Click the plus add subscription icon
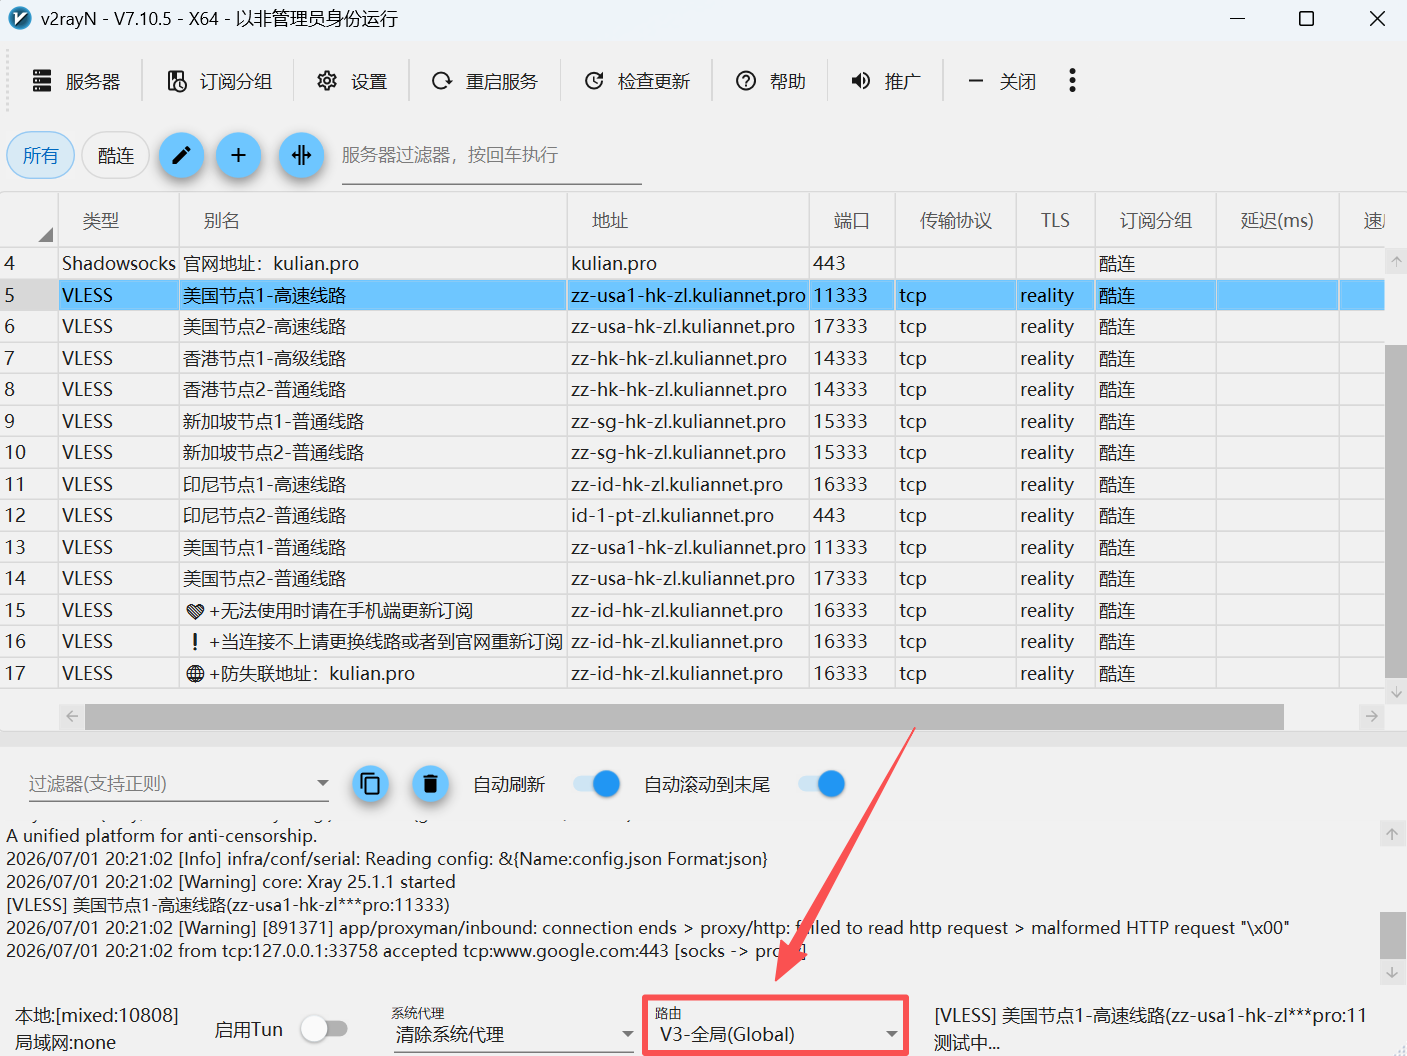 tap(238, 155)
